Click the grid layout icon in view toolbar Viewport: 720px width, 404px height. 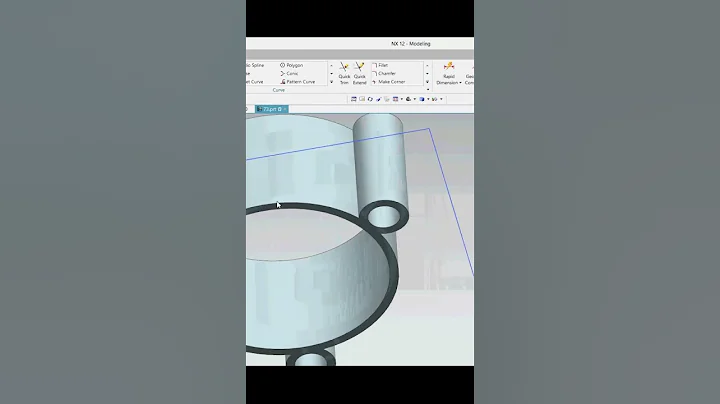[395, 99]
